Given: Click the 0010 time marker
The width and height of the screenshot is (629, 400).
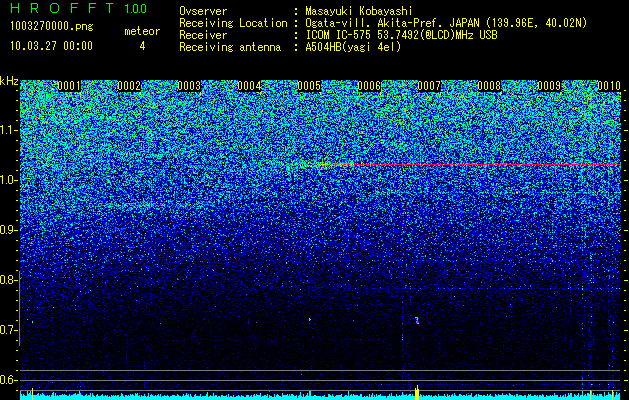Looking at the screenshot, I should [609, 86].
